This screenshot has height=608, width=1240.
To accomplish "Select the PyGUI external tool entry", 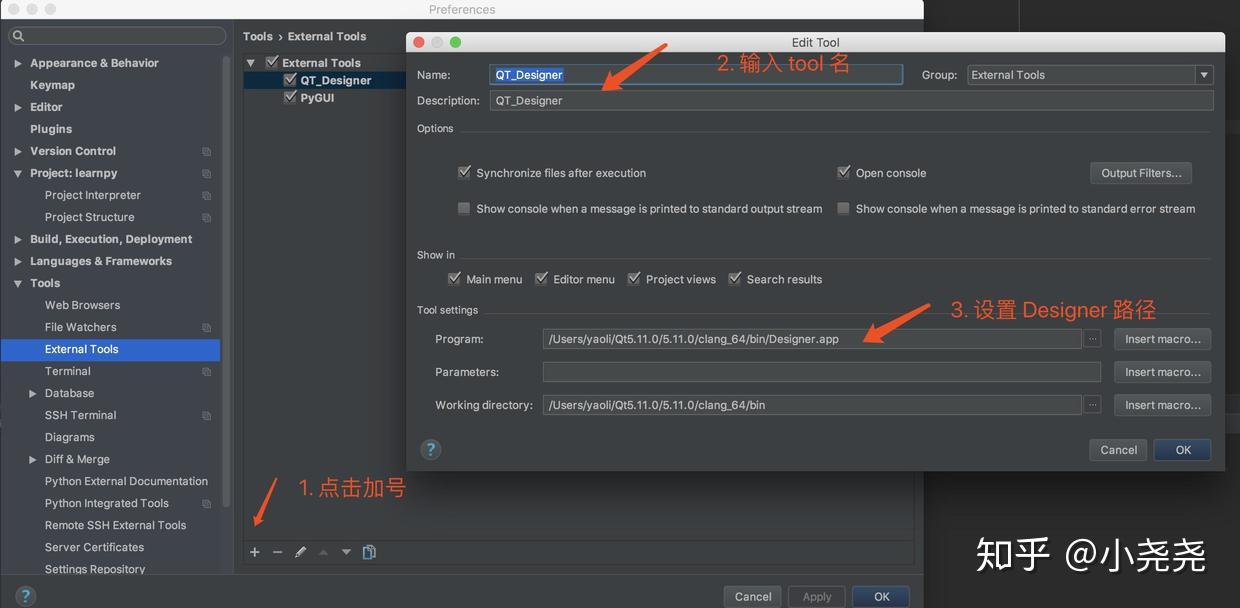I will point(316,96).
